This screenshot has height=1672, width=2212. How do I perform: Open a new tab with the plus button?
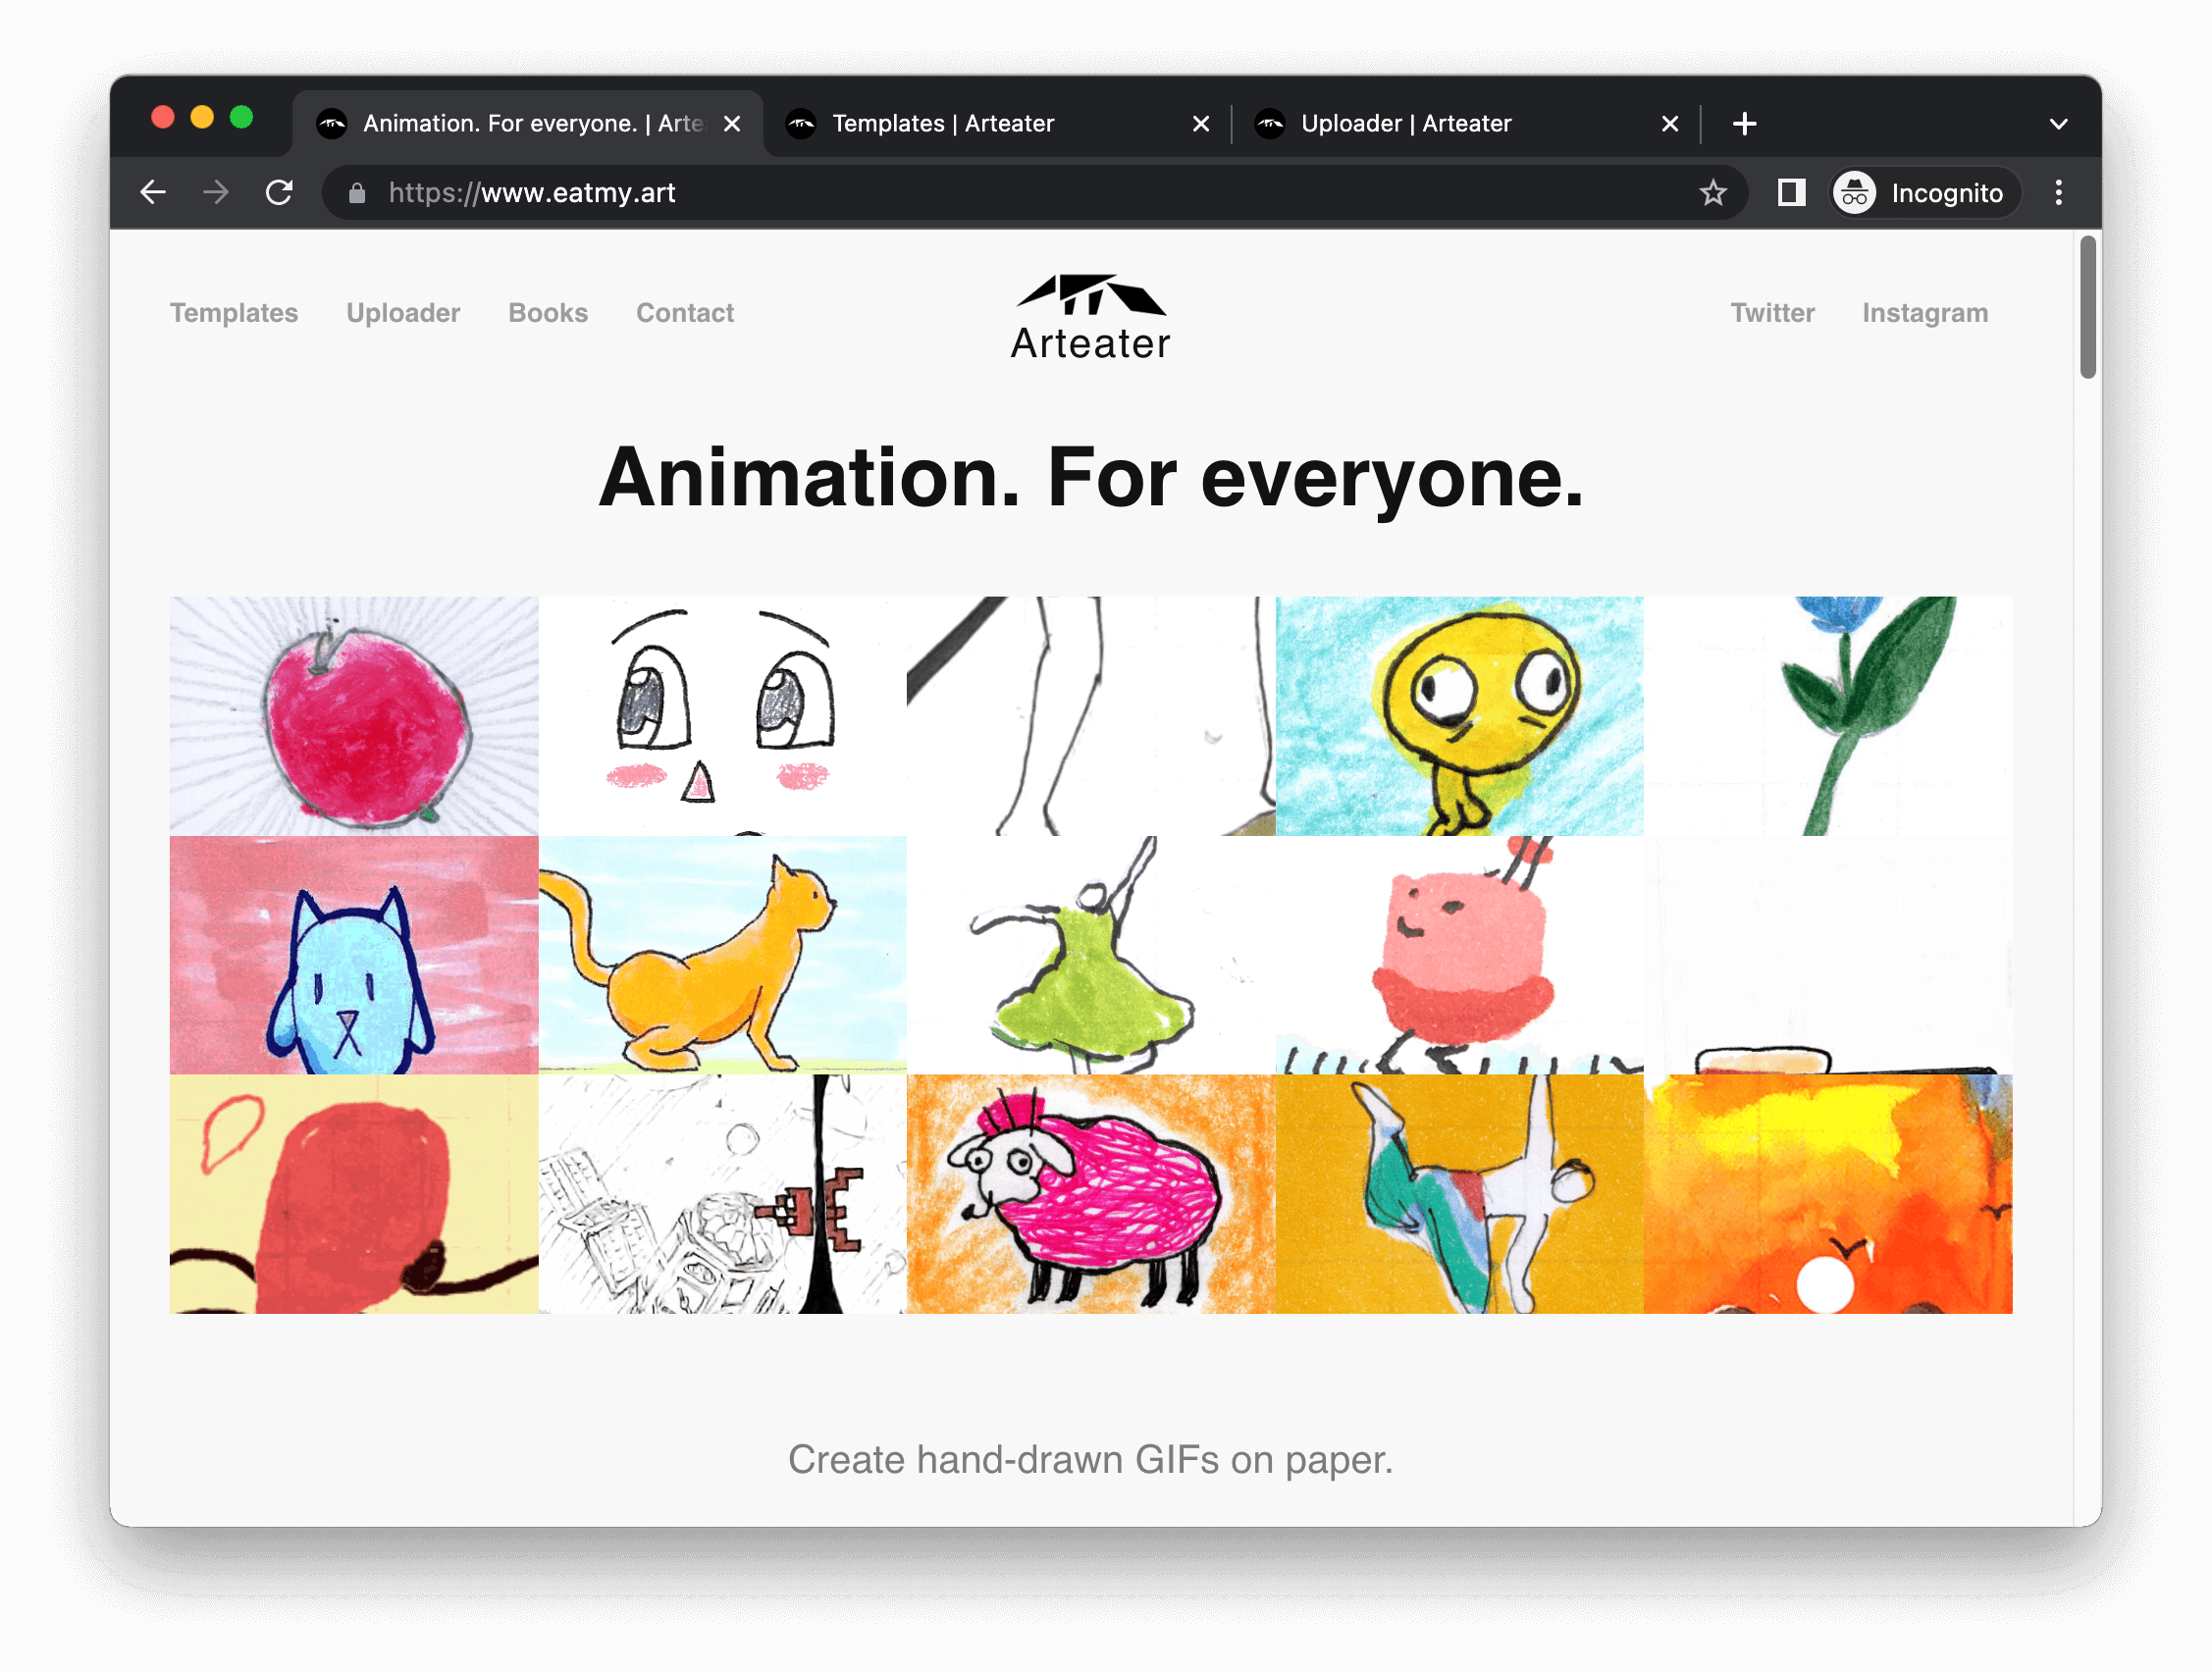coord(1744,123)
